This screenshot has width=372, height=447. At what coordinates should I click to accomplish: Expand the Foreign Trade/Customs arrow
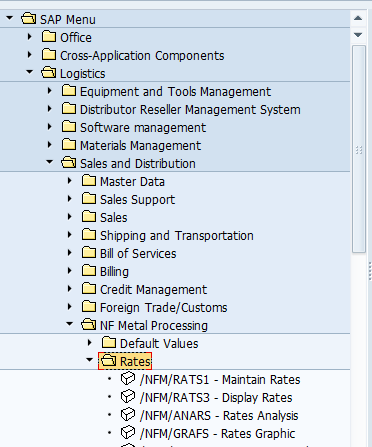point(70,306)
